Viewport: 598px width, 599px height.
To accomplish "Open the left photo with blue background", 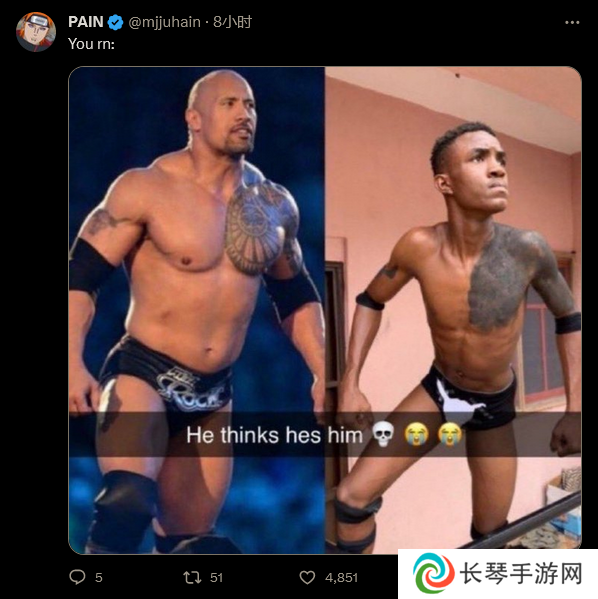I will pos(197,310).
